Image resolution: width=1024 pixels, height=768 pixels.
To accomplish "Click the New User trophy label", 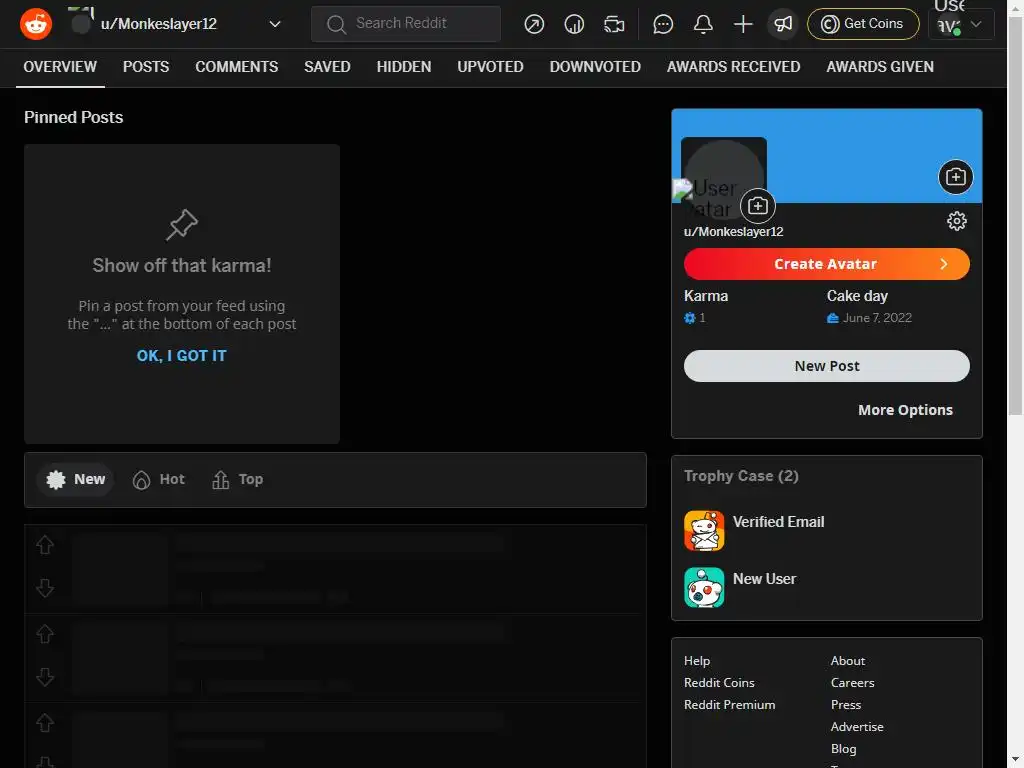I will tap(764, 579).
